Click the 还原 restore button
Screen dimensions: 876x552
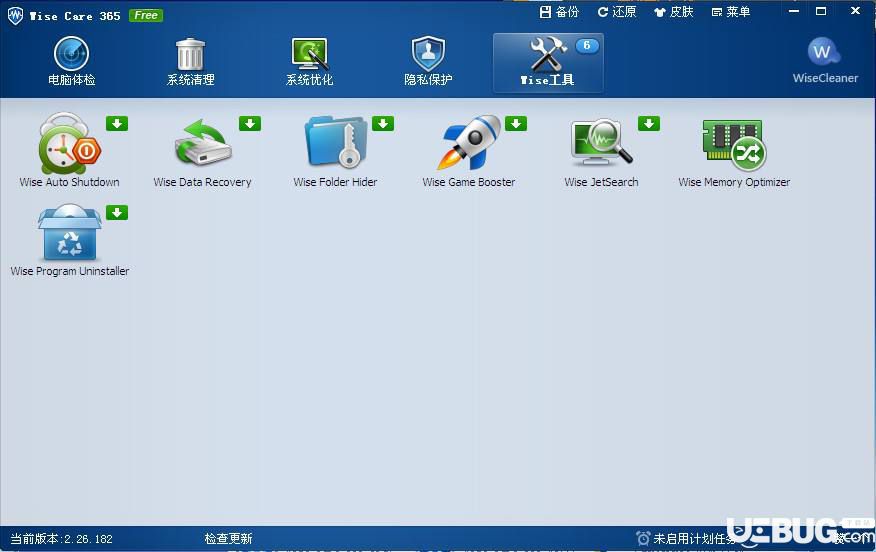[617, 12]
